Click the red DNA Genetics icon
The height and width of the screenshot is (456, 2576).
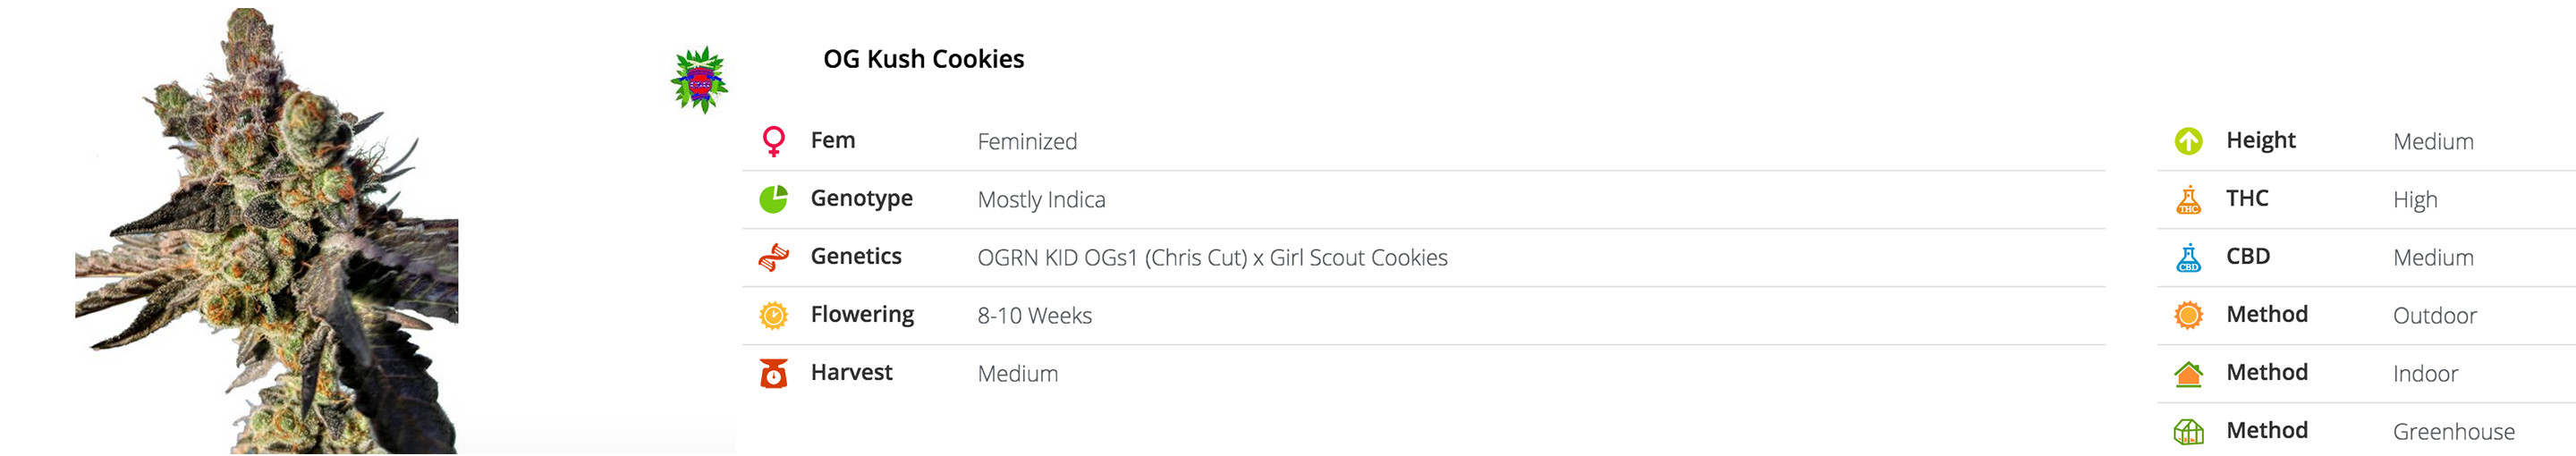tap(773, 257)
